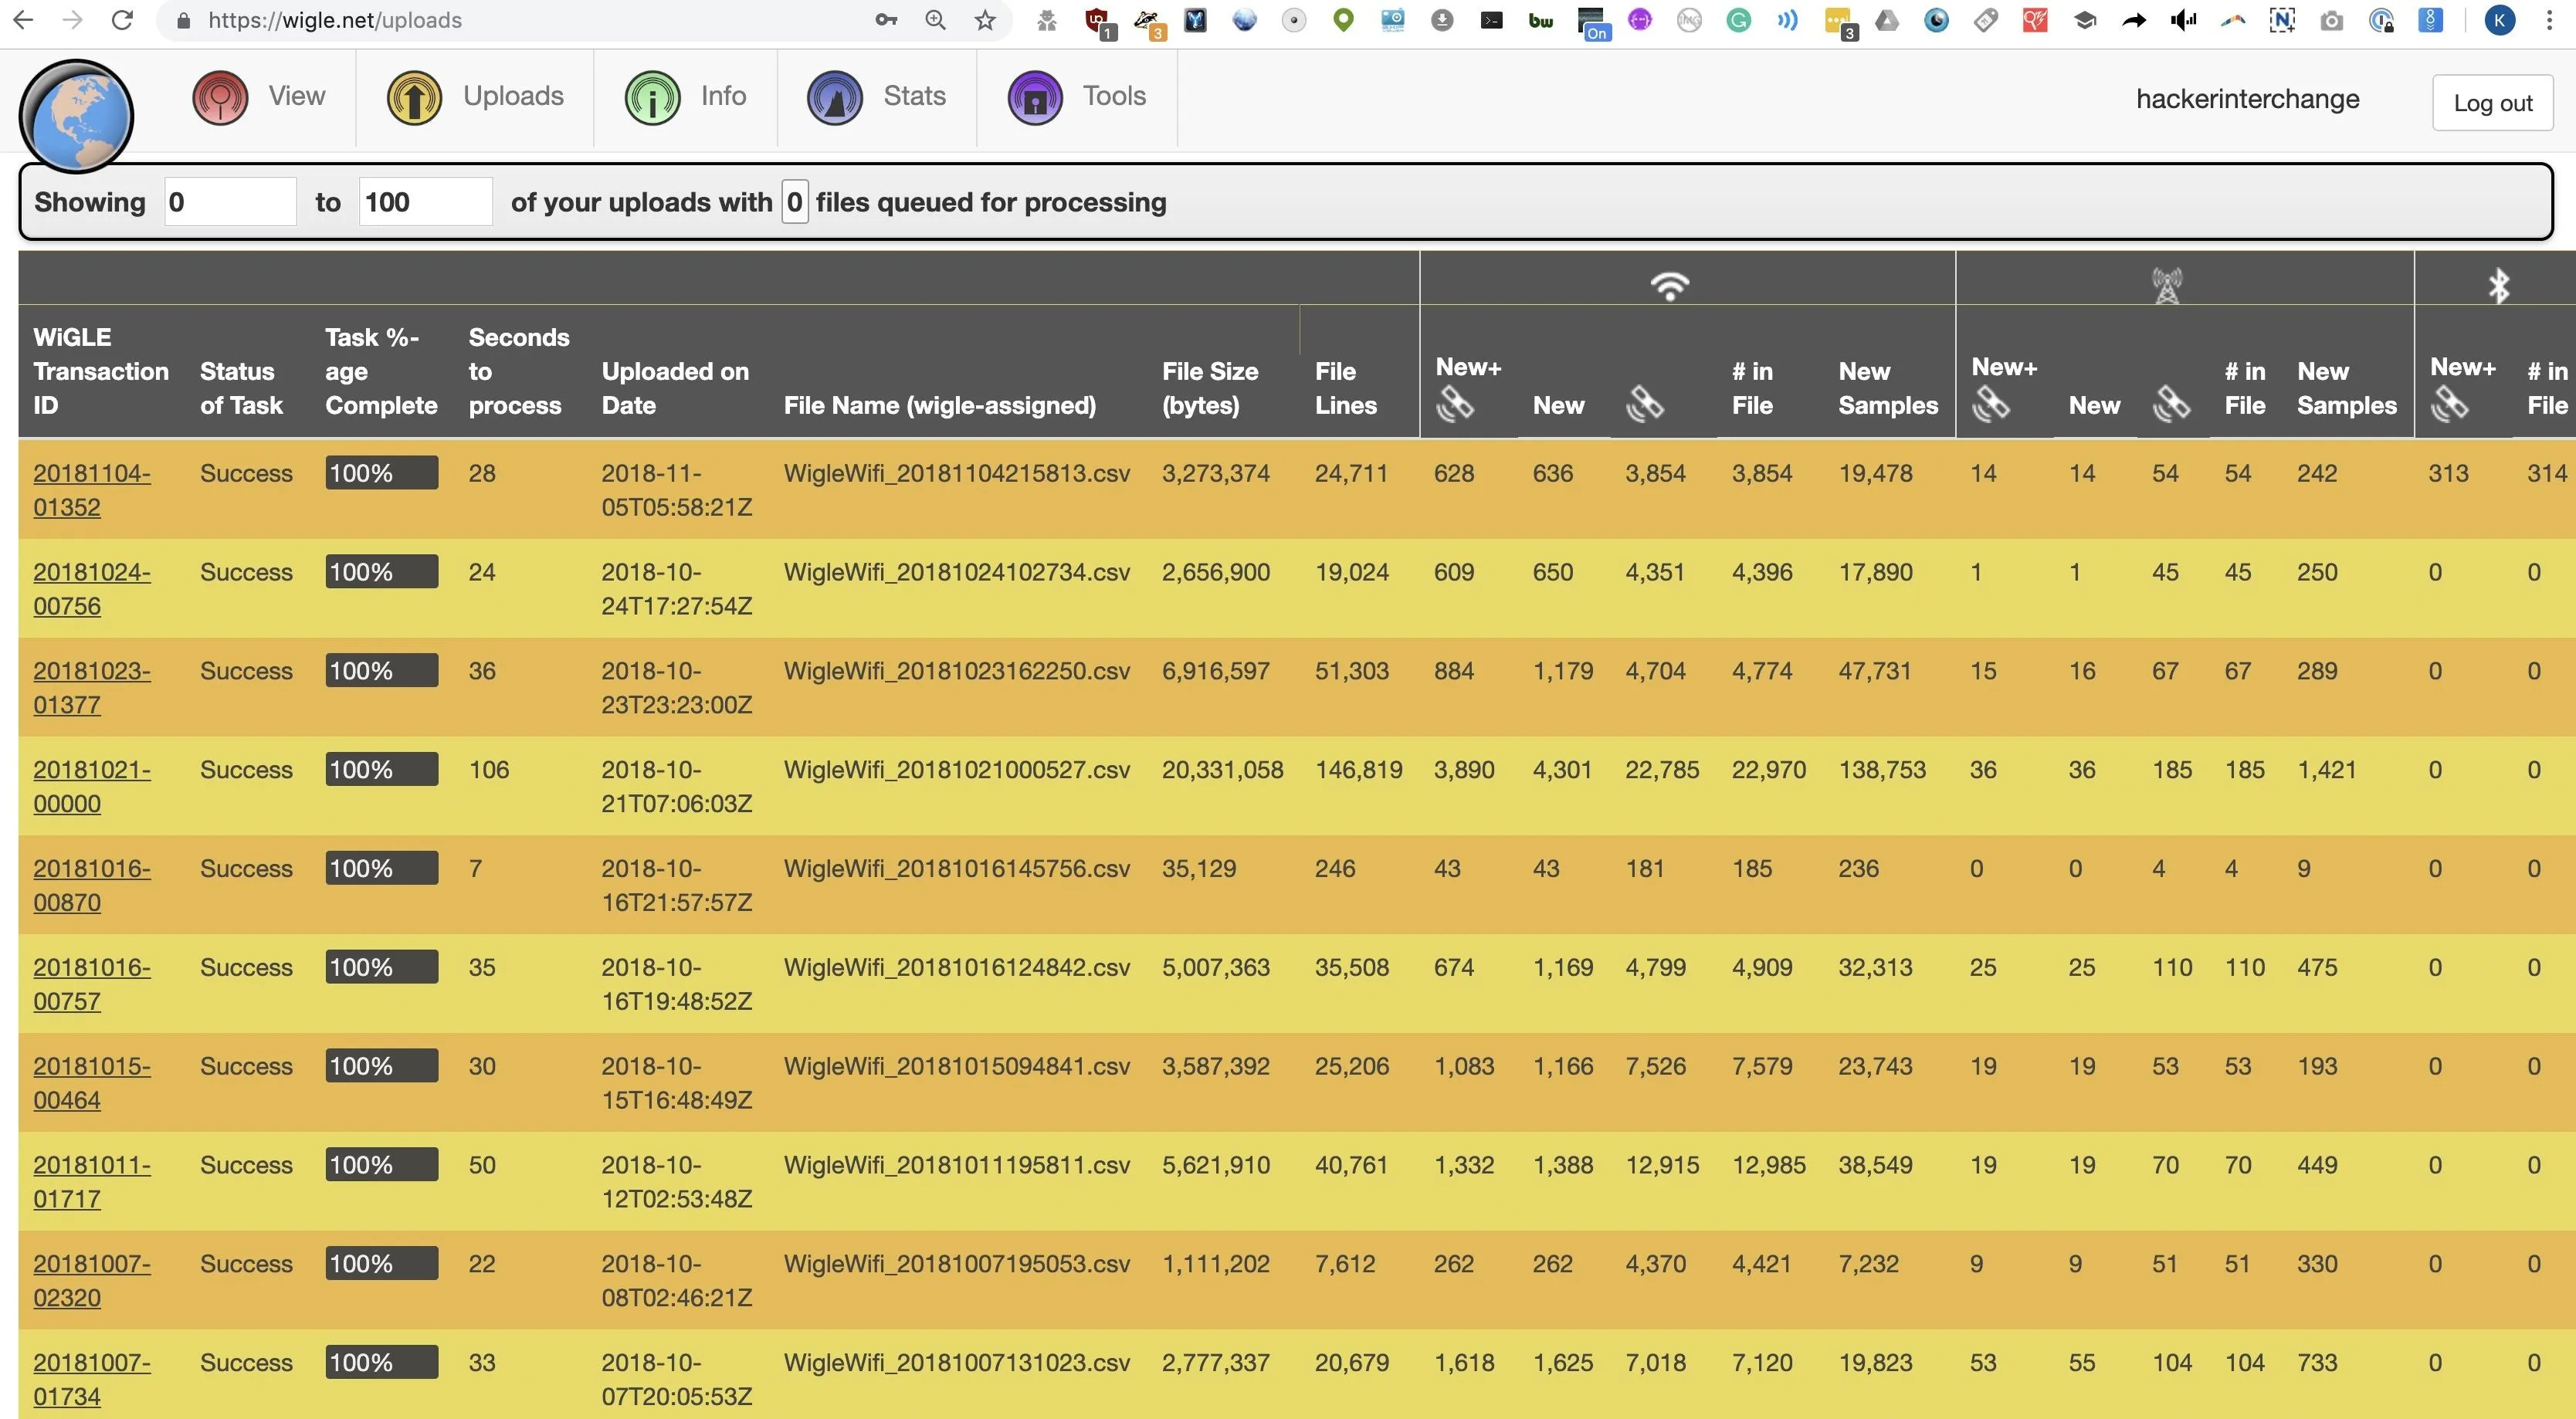Open transaction 20181016-00870

coord(91,885)
